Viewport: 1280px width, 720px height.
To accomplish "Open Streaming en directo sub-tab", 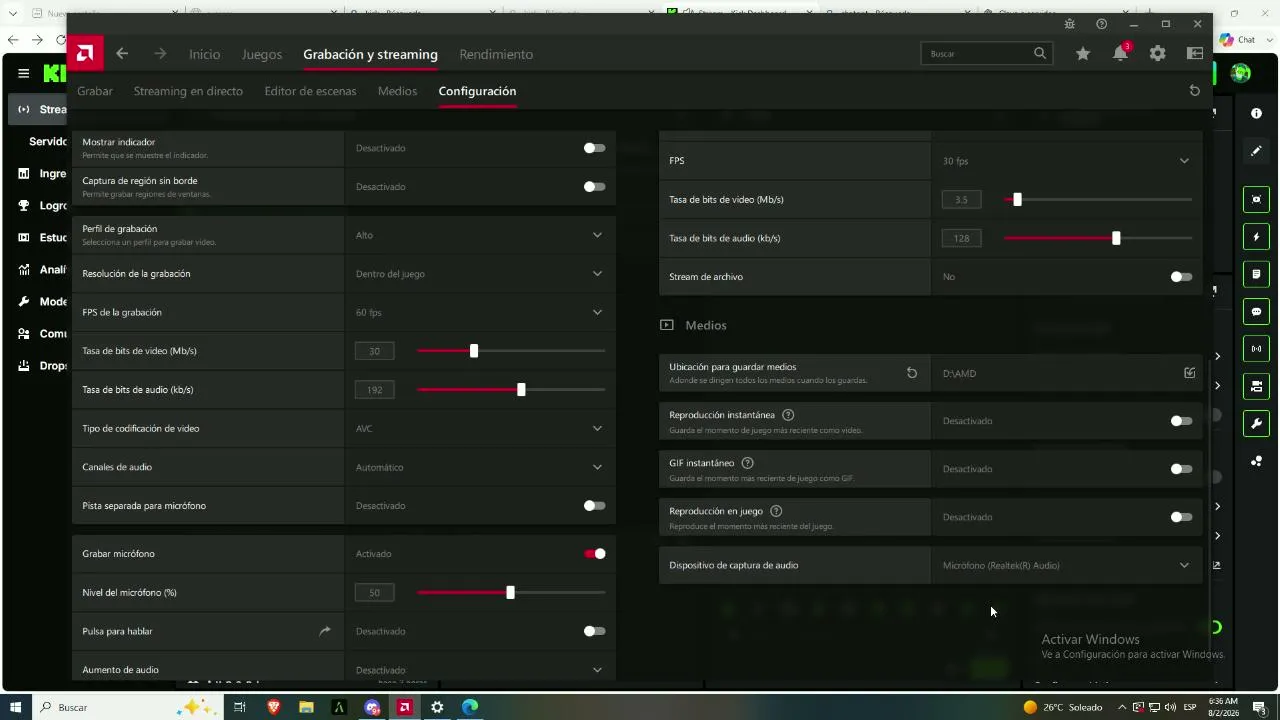I will [188, 91].
